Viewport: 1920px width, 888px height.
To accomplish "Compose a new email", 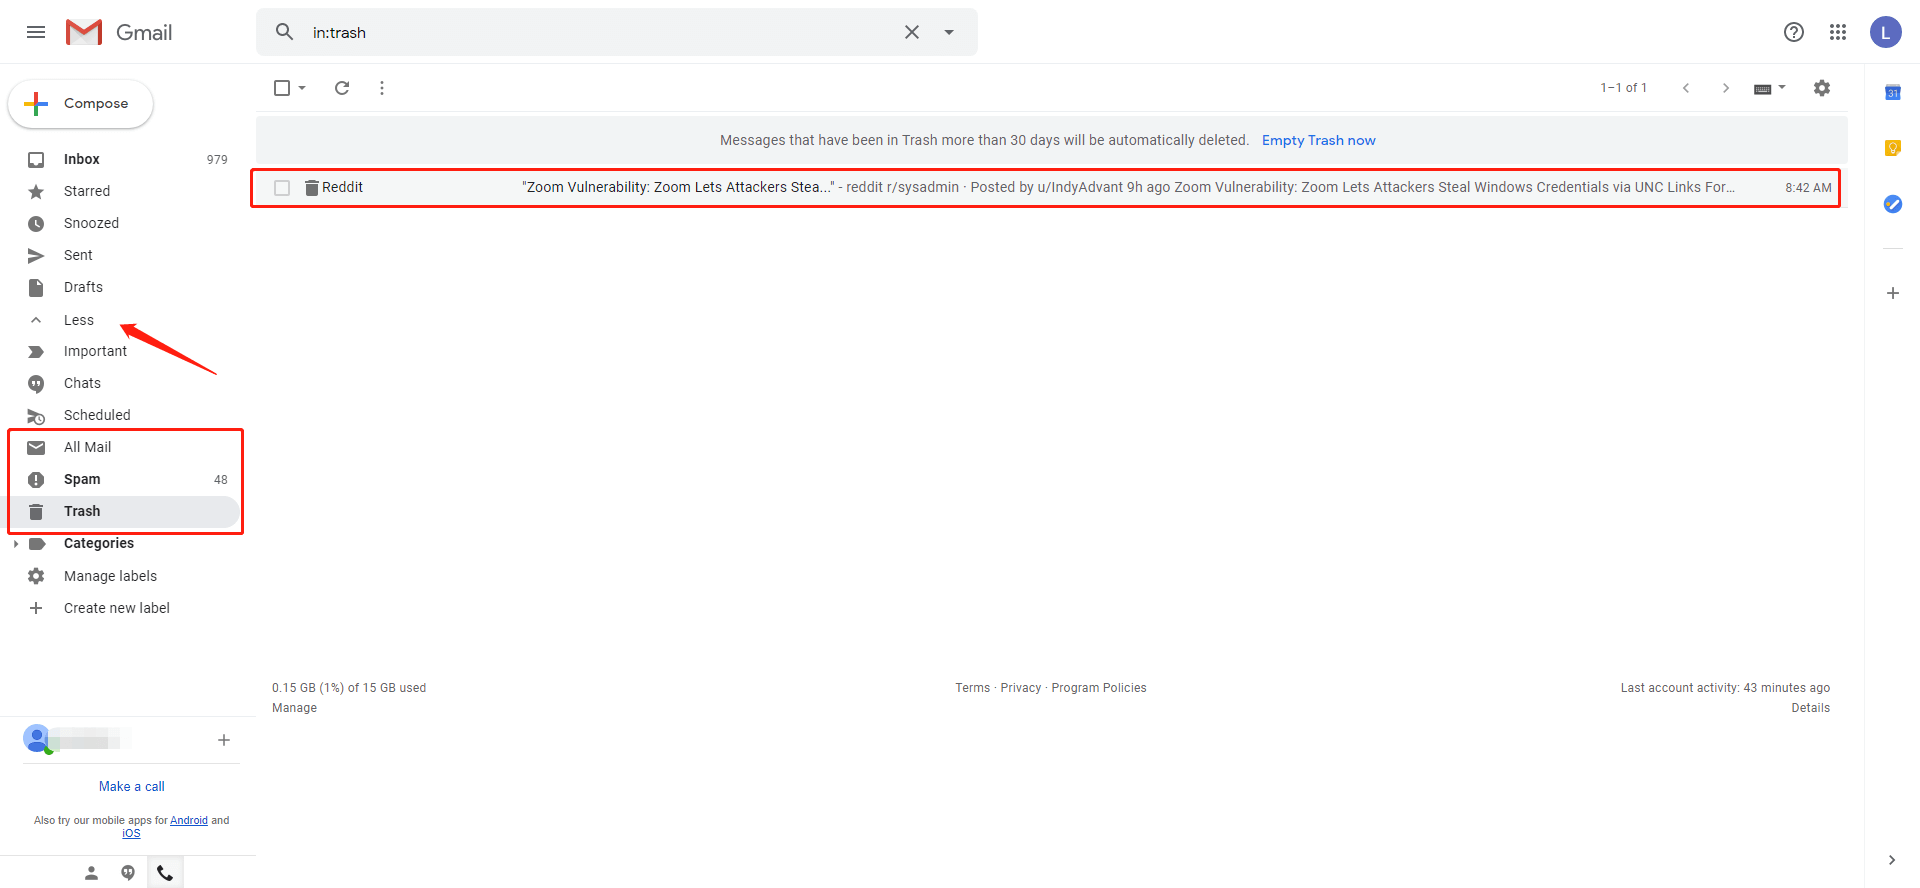I will coord(81,104).
